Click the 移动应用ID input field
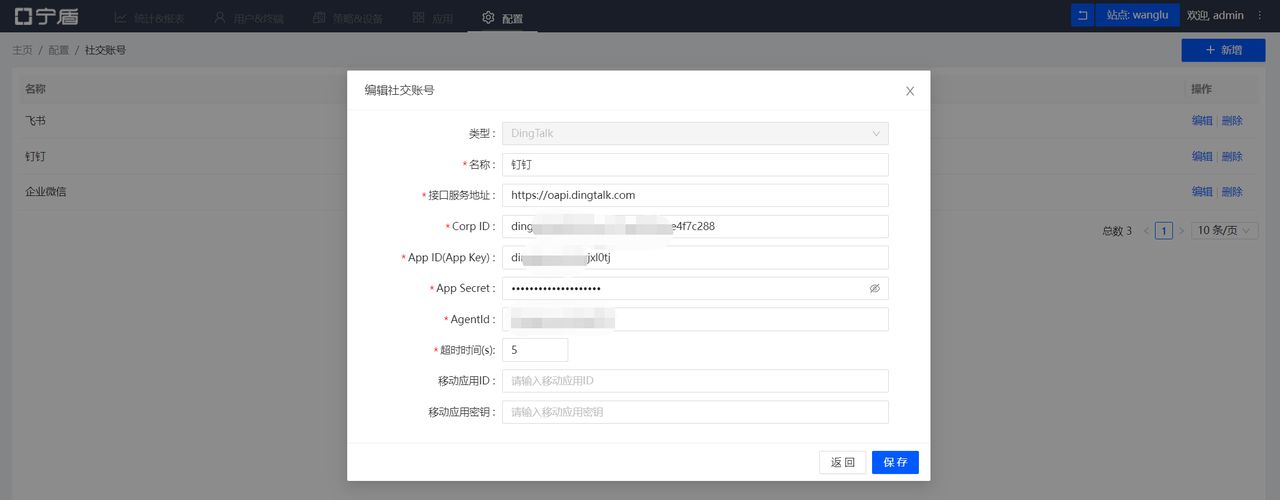The height and width of the screenshot is (500, 1280). point(695,381)
